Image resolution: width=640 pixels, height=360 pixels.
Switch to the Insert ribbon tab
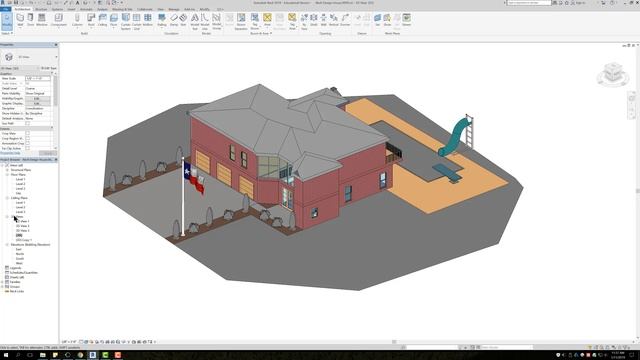point(71,9)
